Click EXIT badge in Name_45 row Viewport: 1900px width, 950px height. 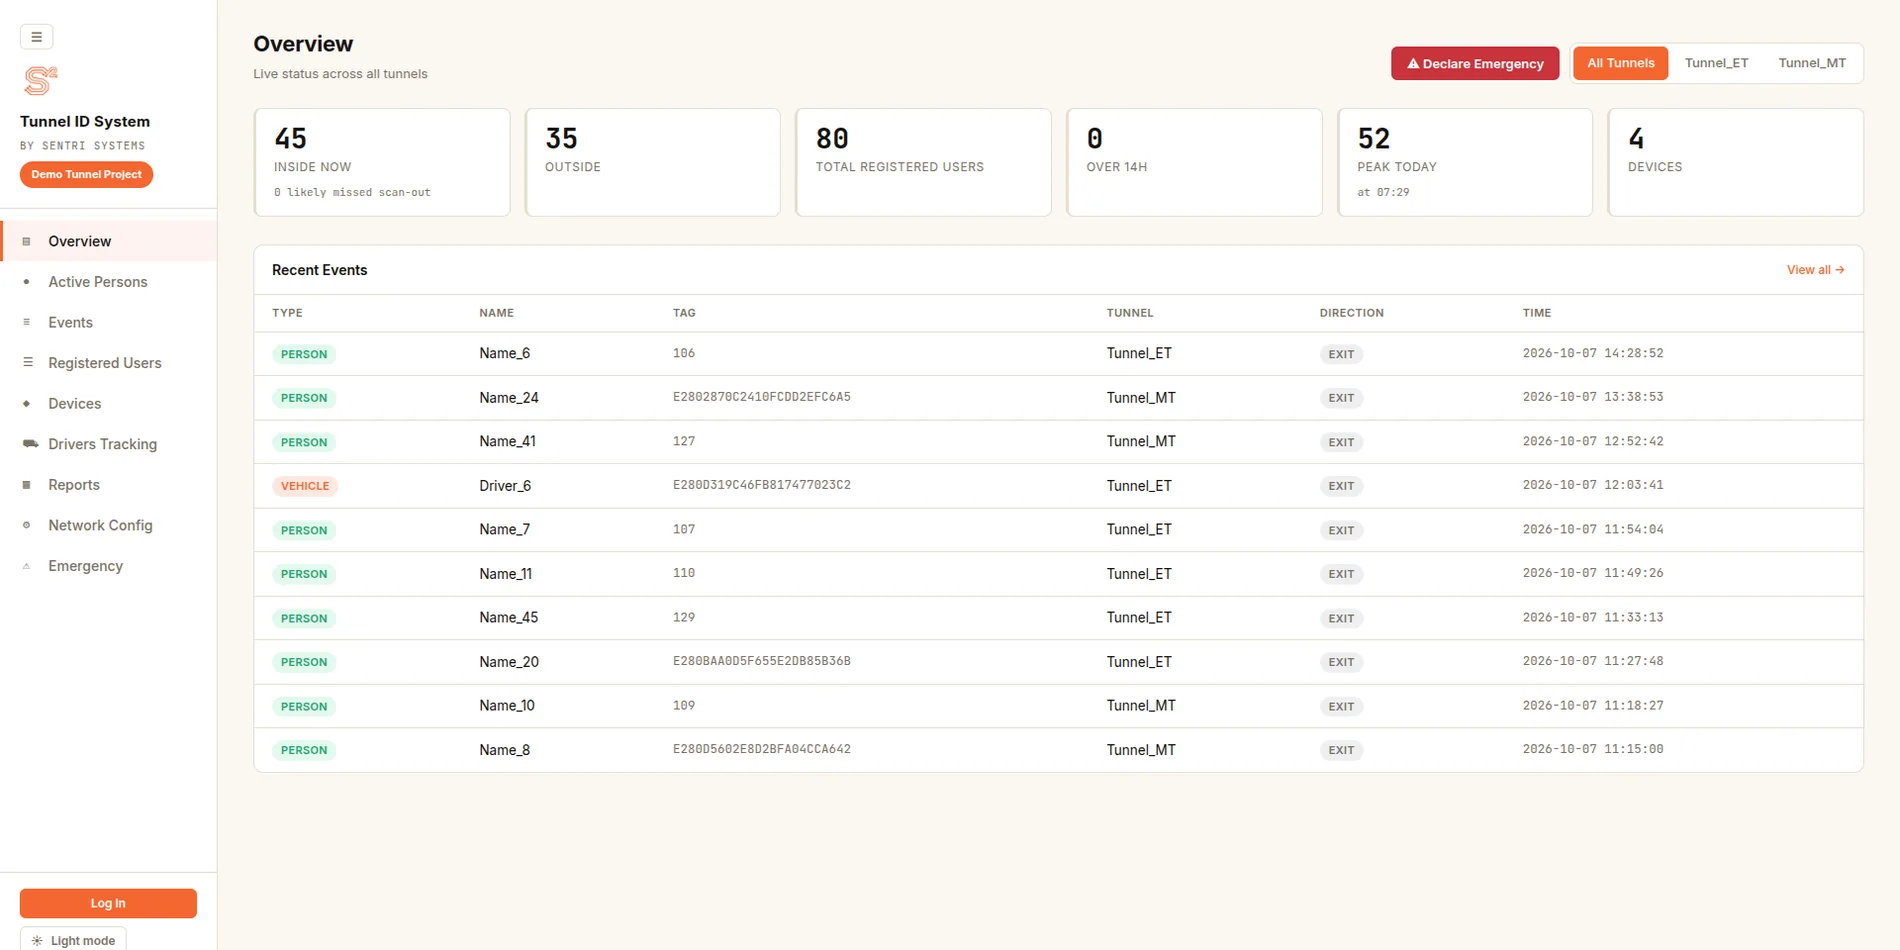point(1341,618)
